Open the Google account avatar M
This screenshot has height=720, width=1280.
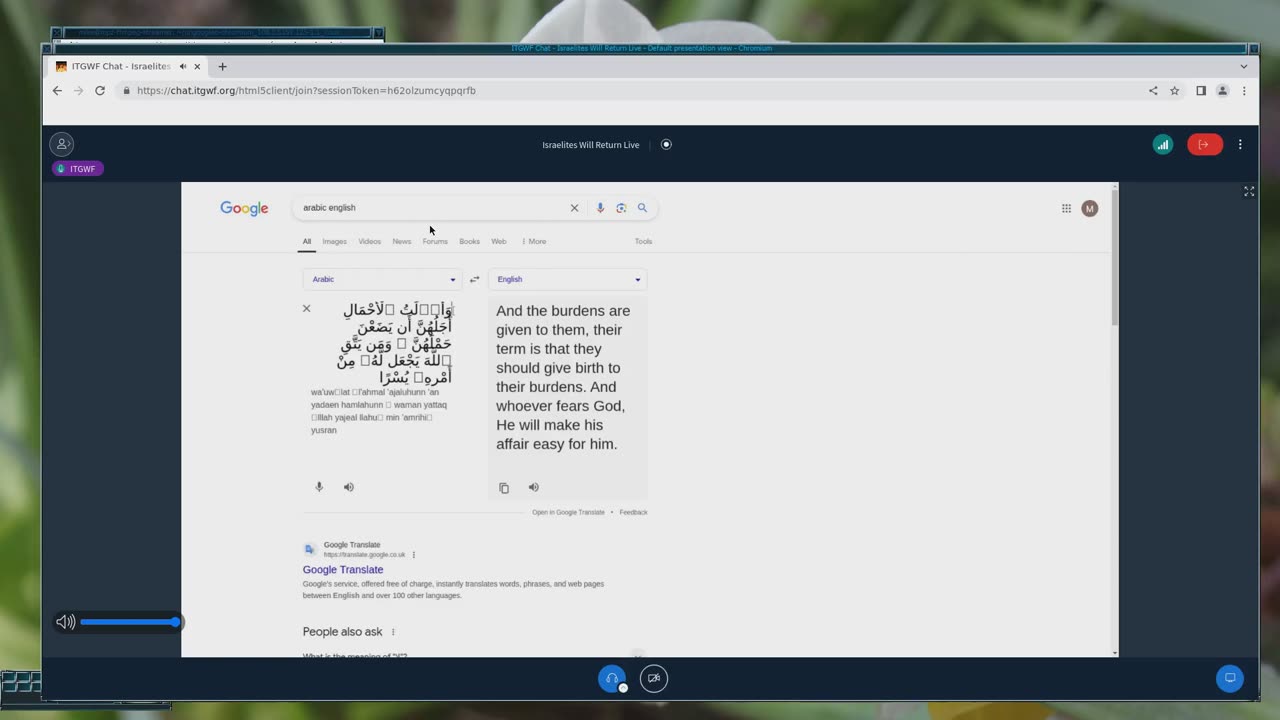tap(1090, 208)
